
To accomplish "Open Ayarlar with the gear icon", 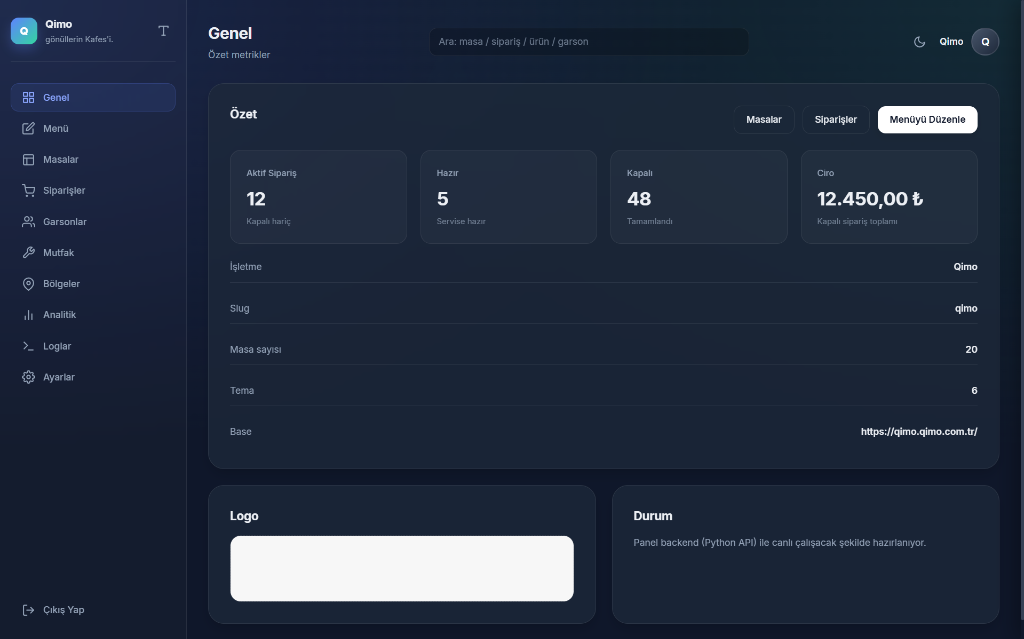I will tap(28, 377).
